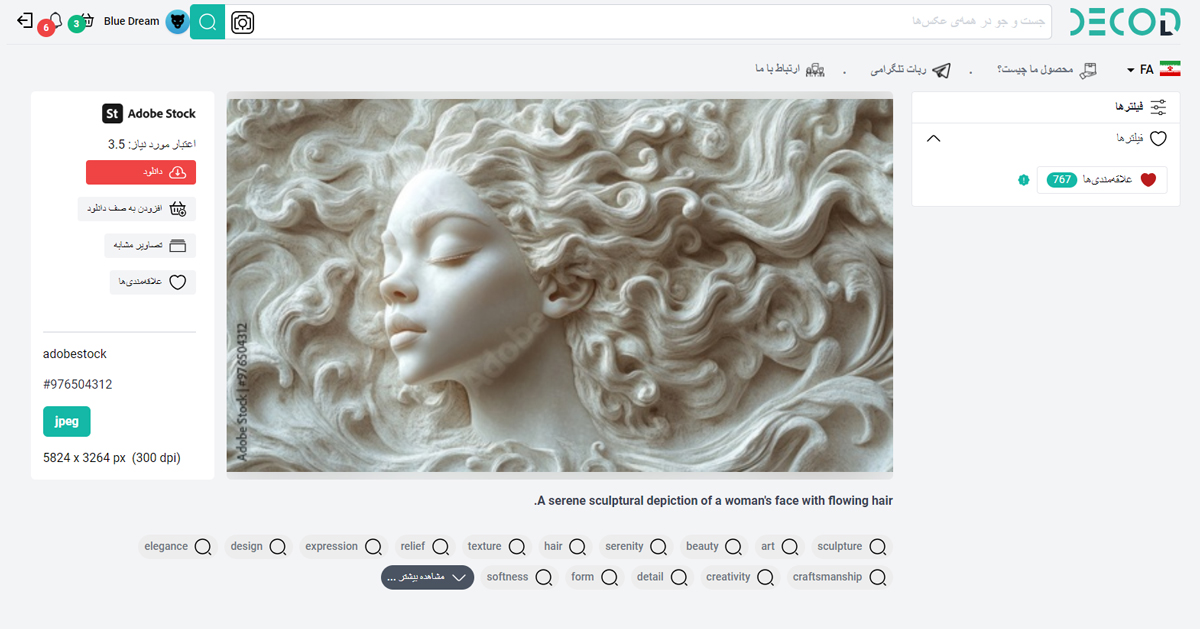
Task: Click the logout arrow icon
Action: [25, 21]
